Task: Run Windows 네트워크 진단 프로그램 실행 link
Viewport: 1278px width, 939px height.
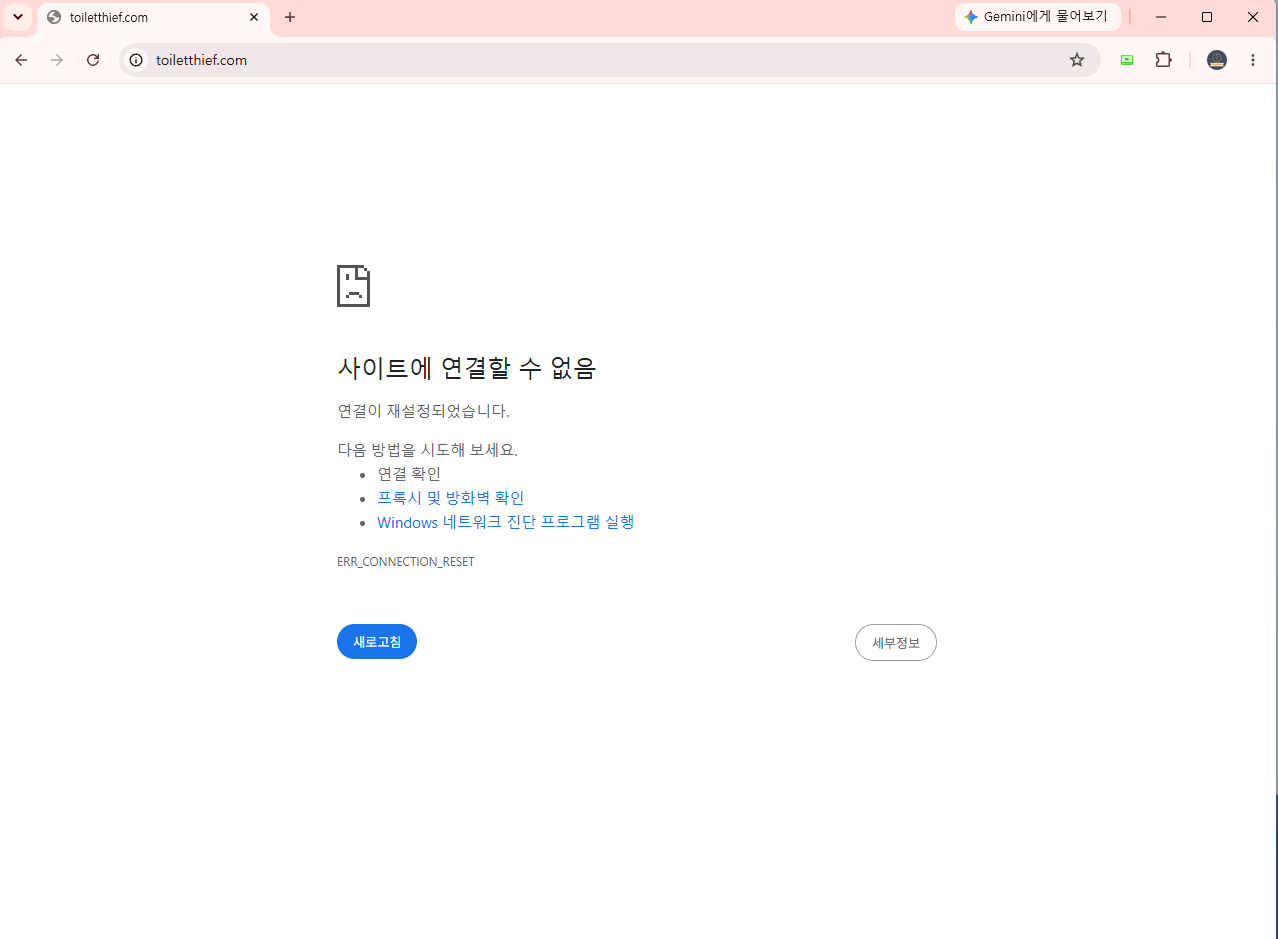Action: pyautogui.click(x=506, y=522)
